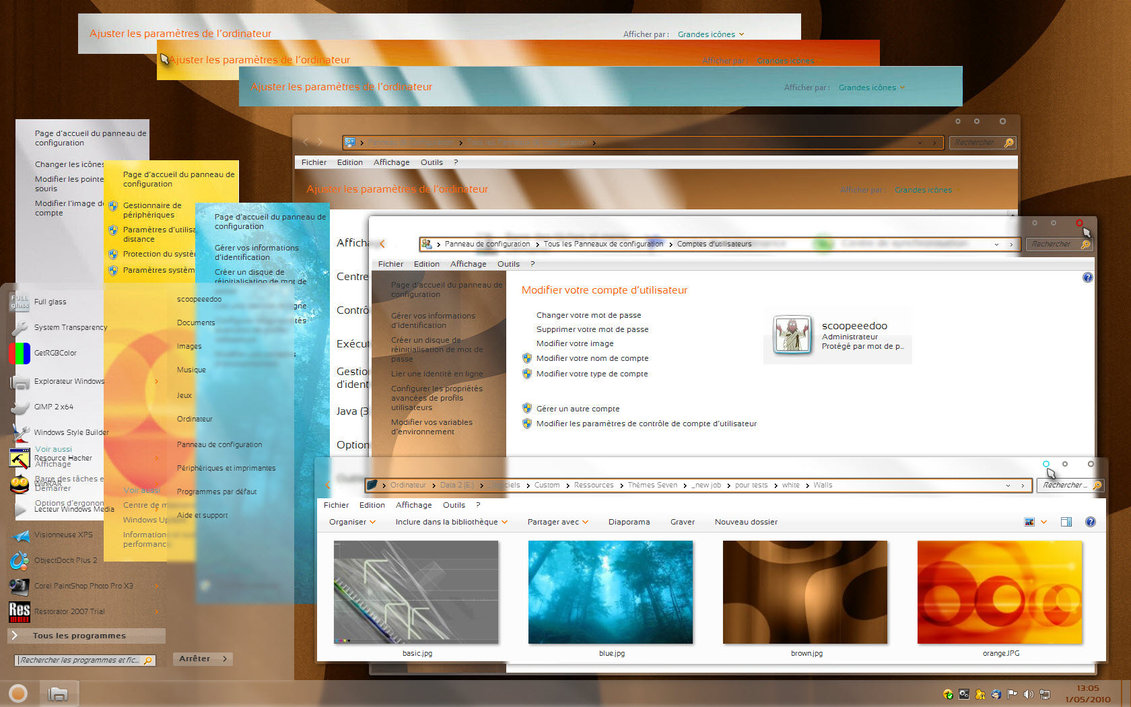1131x707 pixels.
Task: Click the ObjectDock Plus 2 icon
Action: click(x=19, y=560)
